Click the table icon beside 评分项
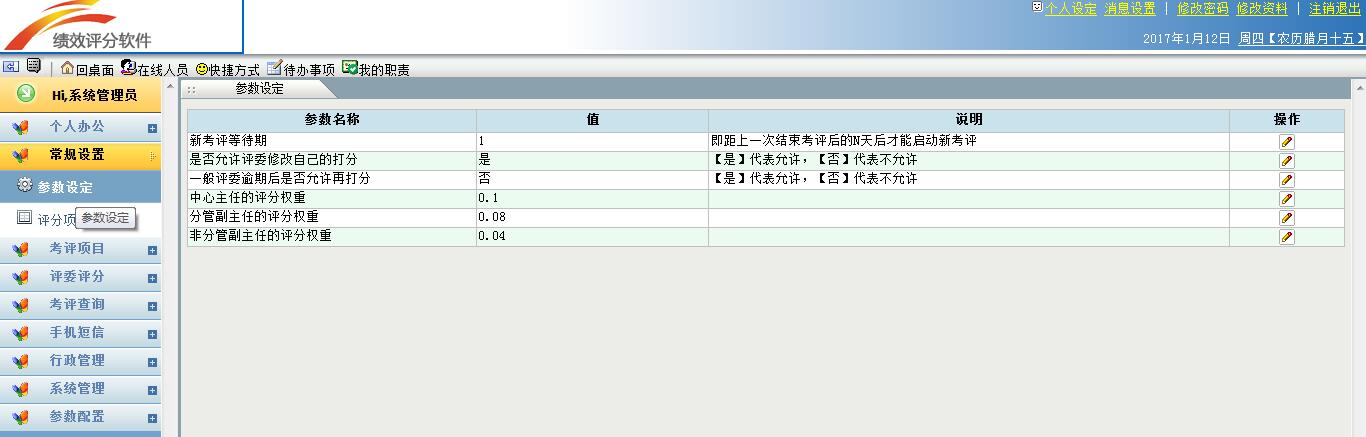The height and width of the screenshot is (437, 1366). (25, 218)
